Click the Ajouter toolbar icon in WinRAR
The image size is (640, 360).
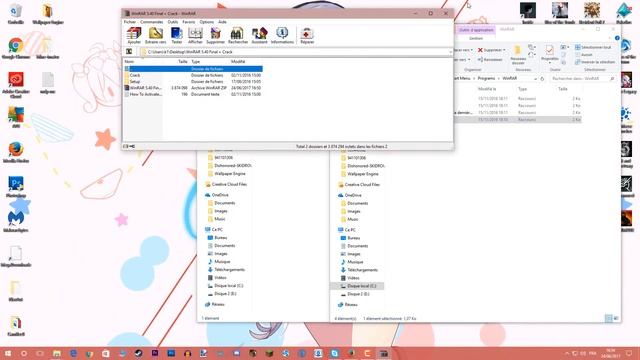[134, 36]
